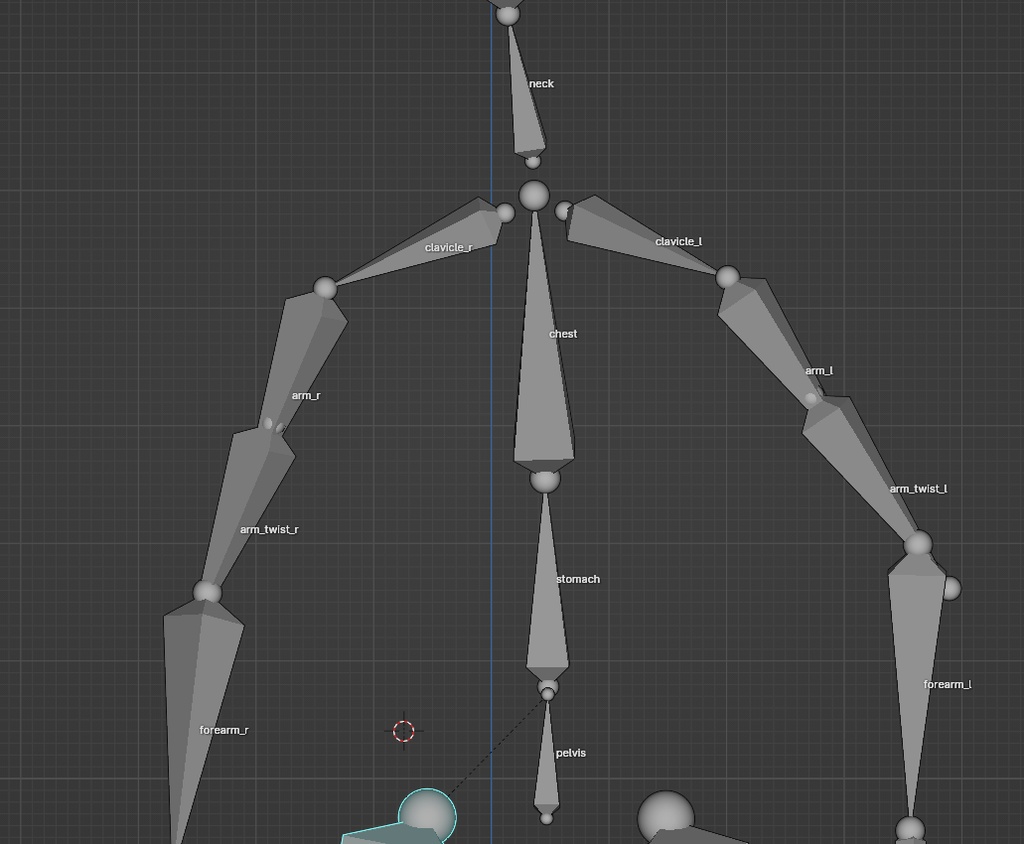Click the 'arm_r' bone label
Screen dimensions: 1024x844
pyautogui.click(x=306, y=395)
